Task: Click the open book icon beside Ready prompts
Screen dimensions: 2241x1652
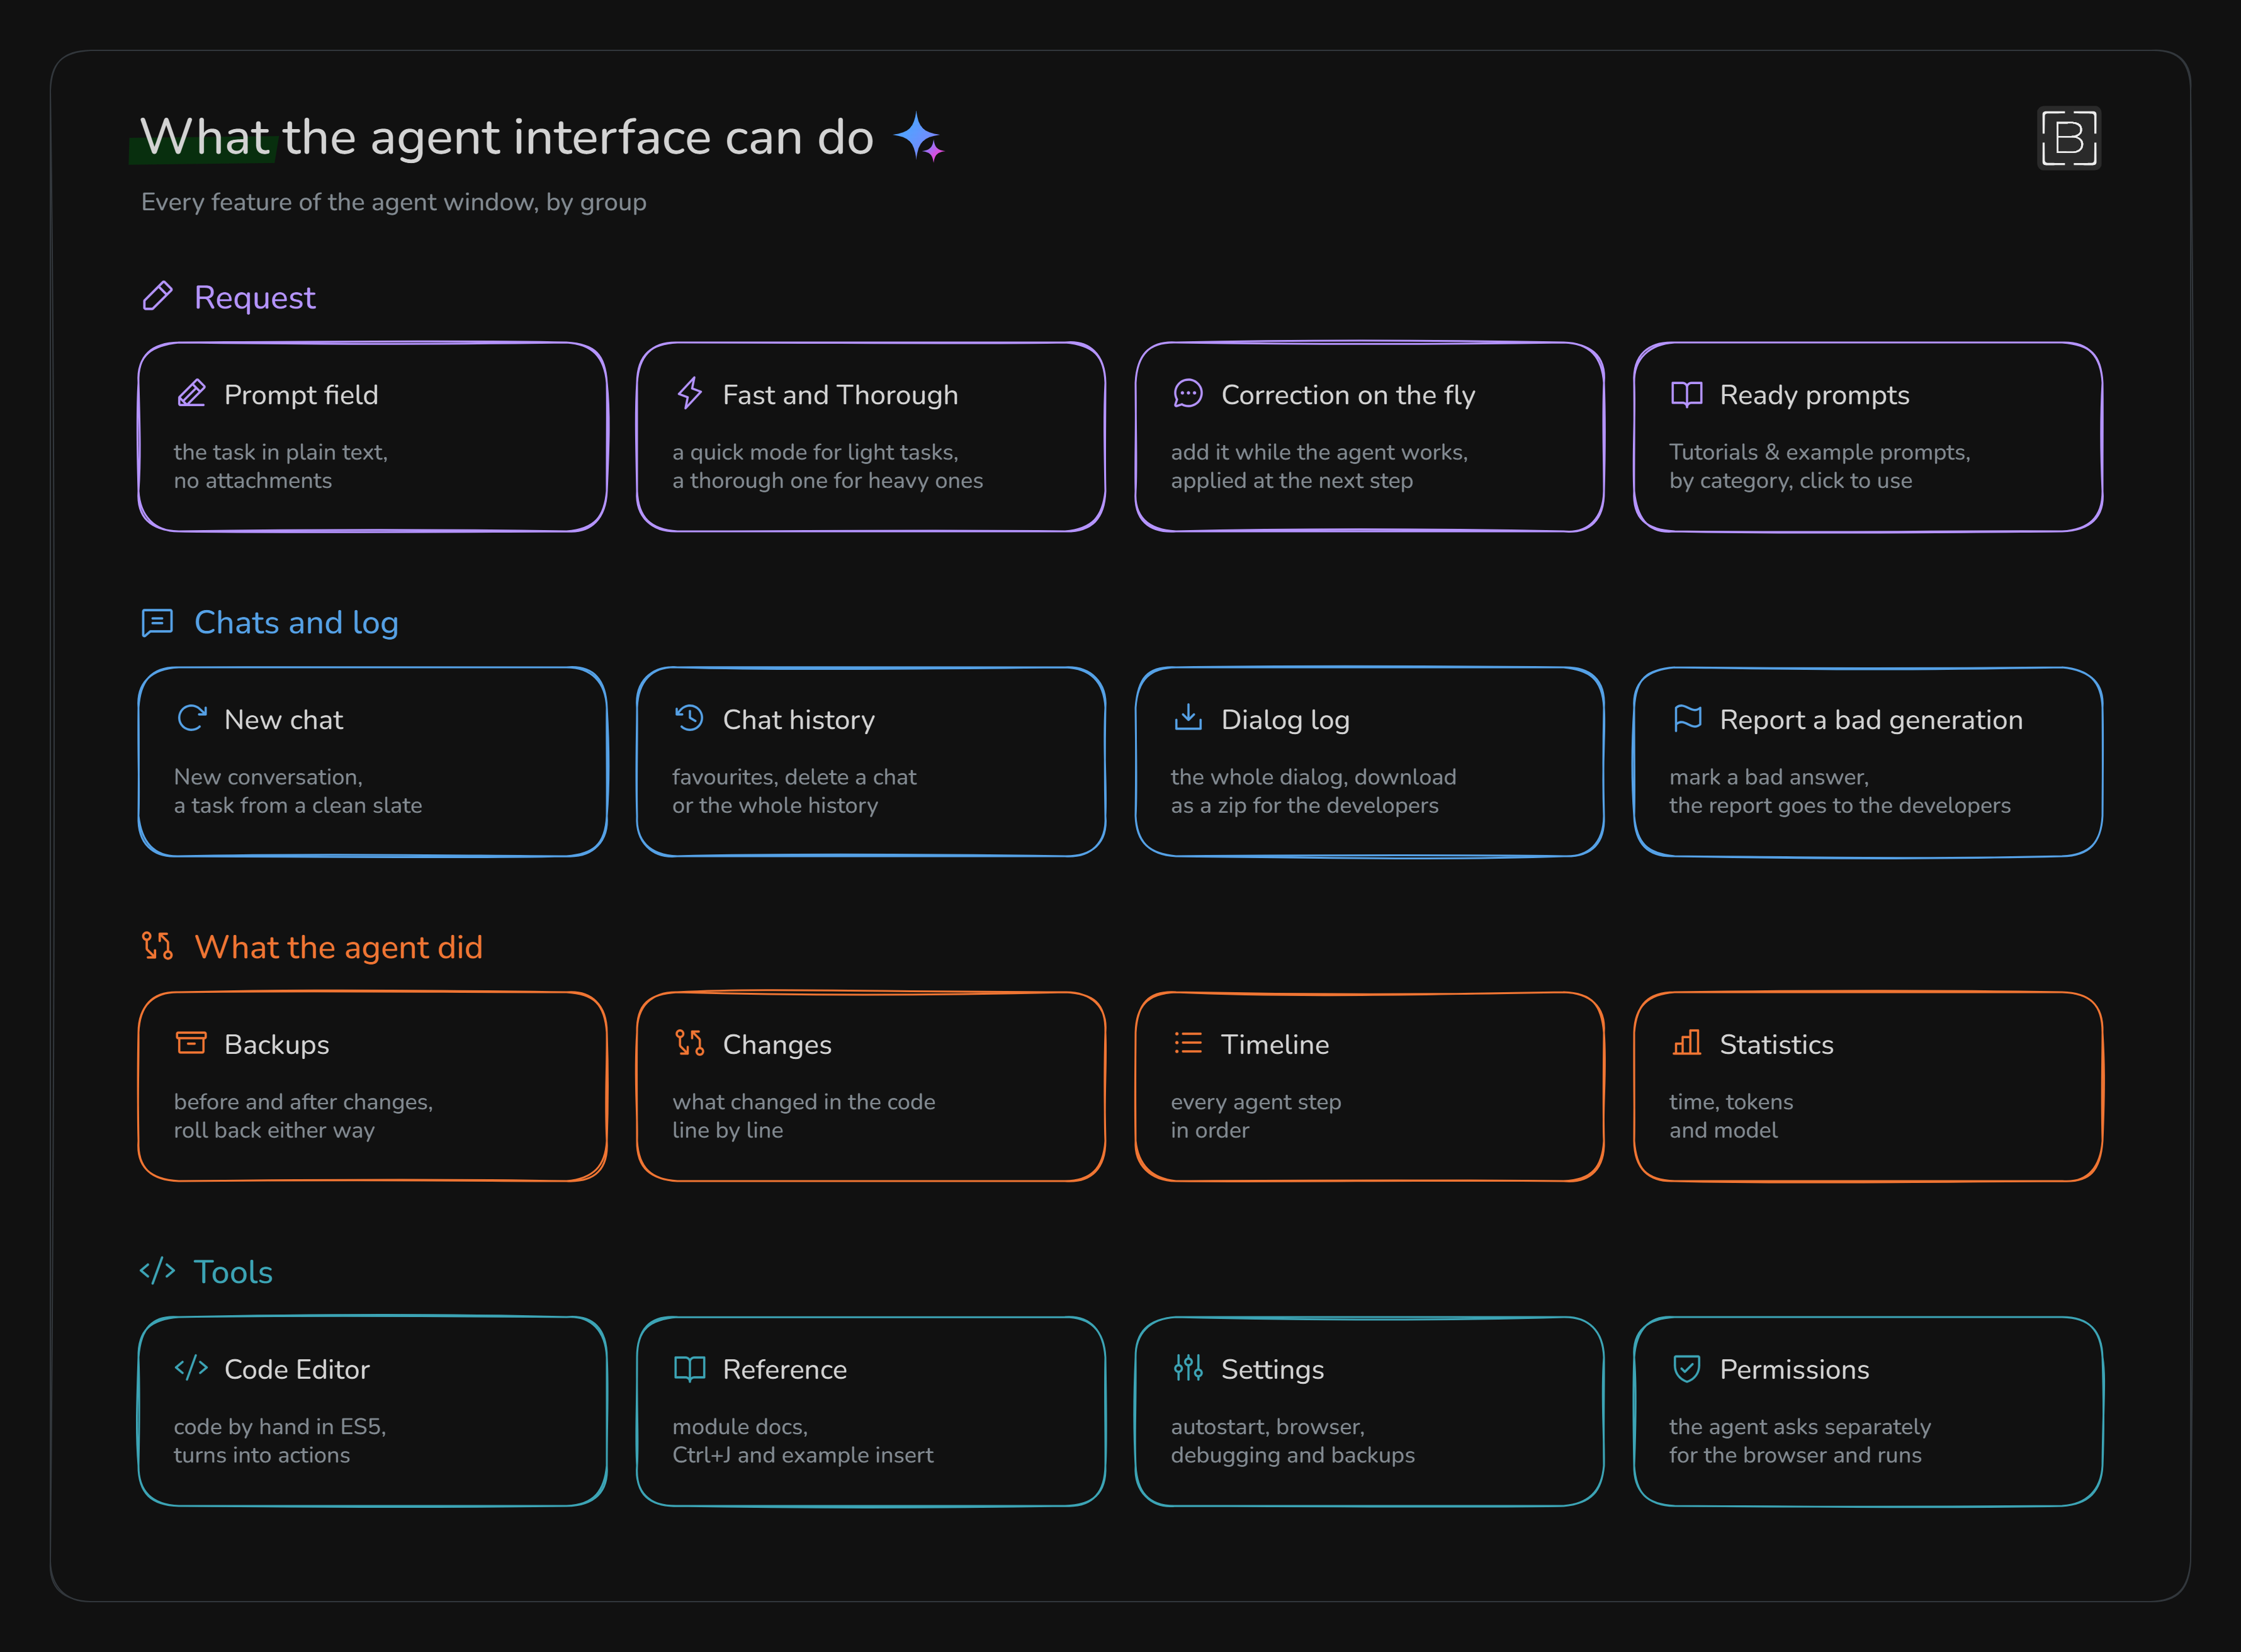Action: [1687, 394]
